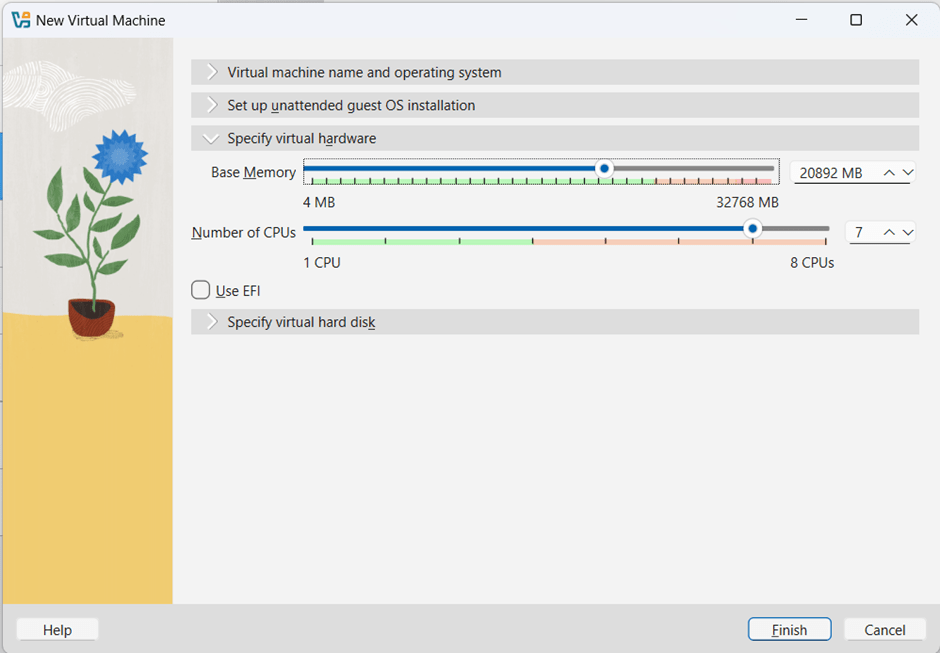Close the New Virtual Machine dialog
The width and height of the screenshot is (940, 653).
tap(911, 20)
